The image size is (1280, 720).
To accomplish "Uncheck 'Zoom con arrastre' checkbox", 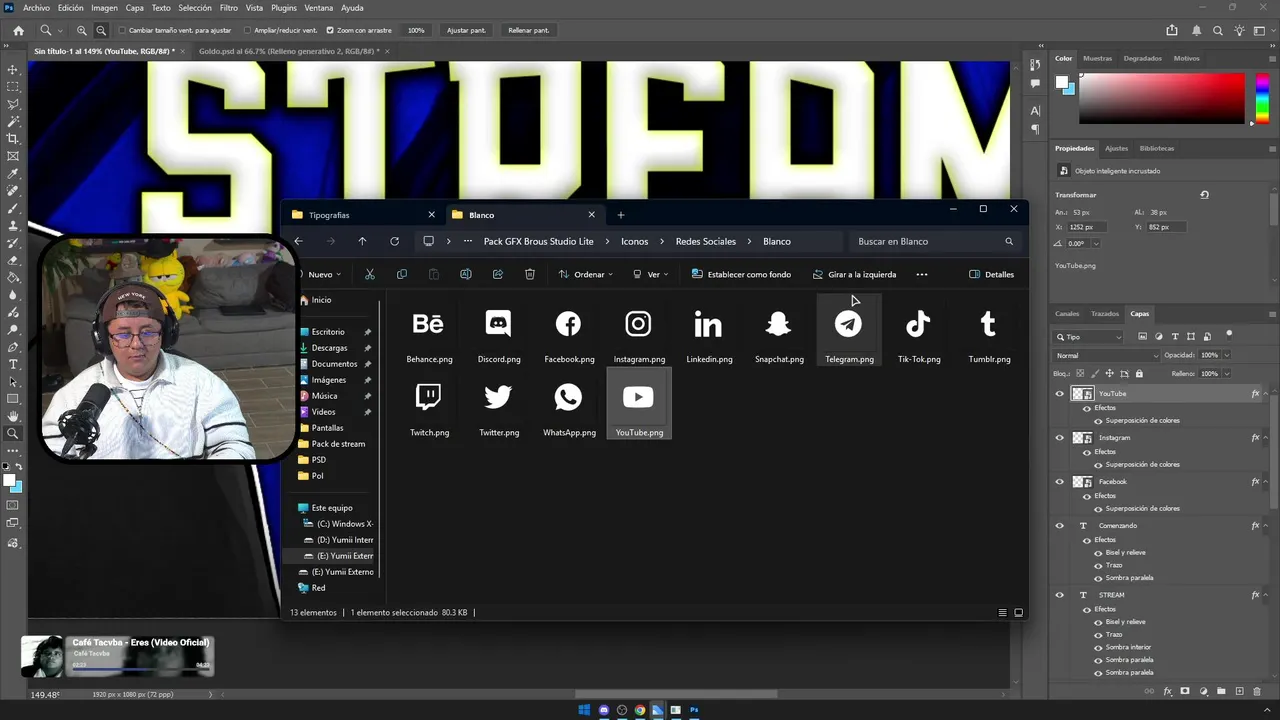I will (330, 30).
